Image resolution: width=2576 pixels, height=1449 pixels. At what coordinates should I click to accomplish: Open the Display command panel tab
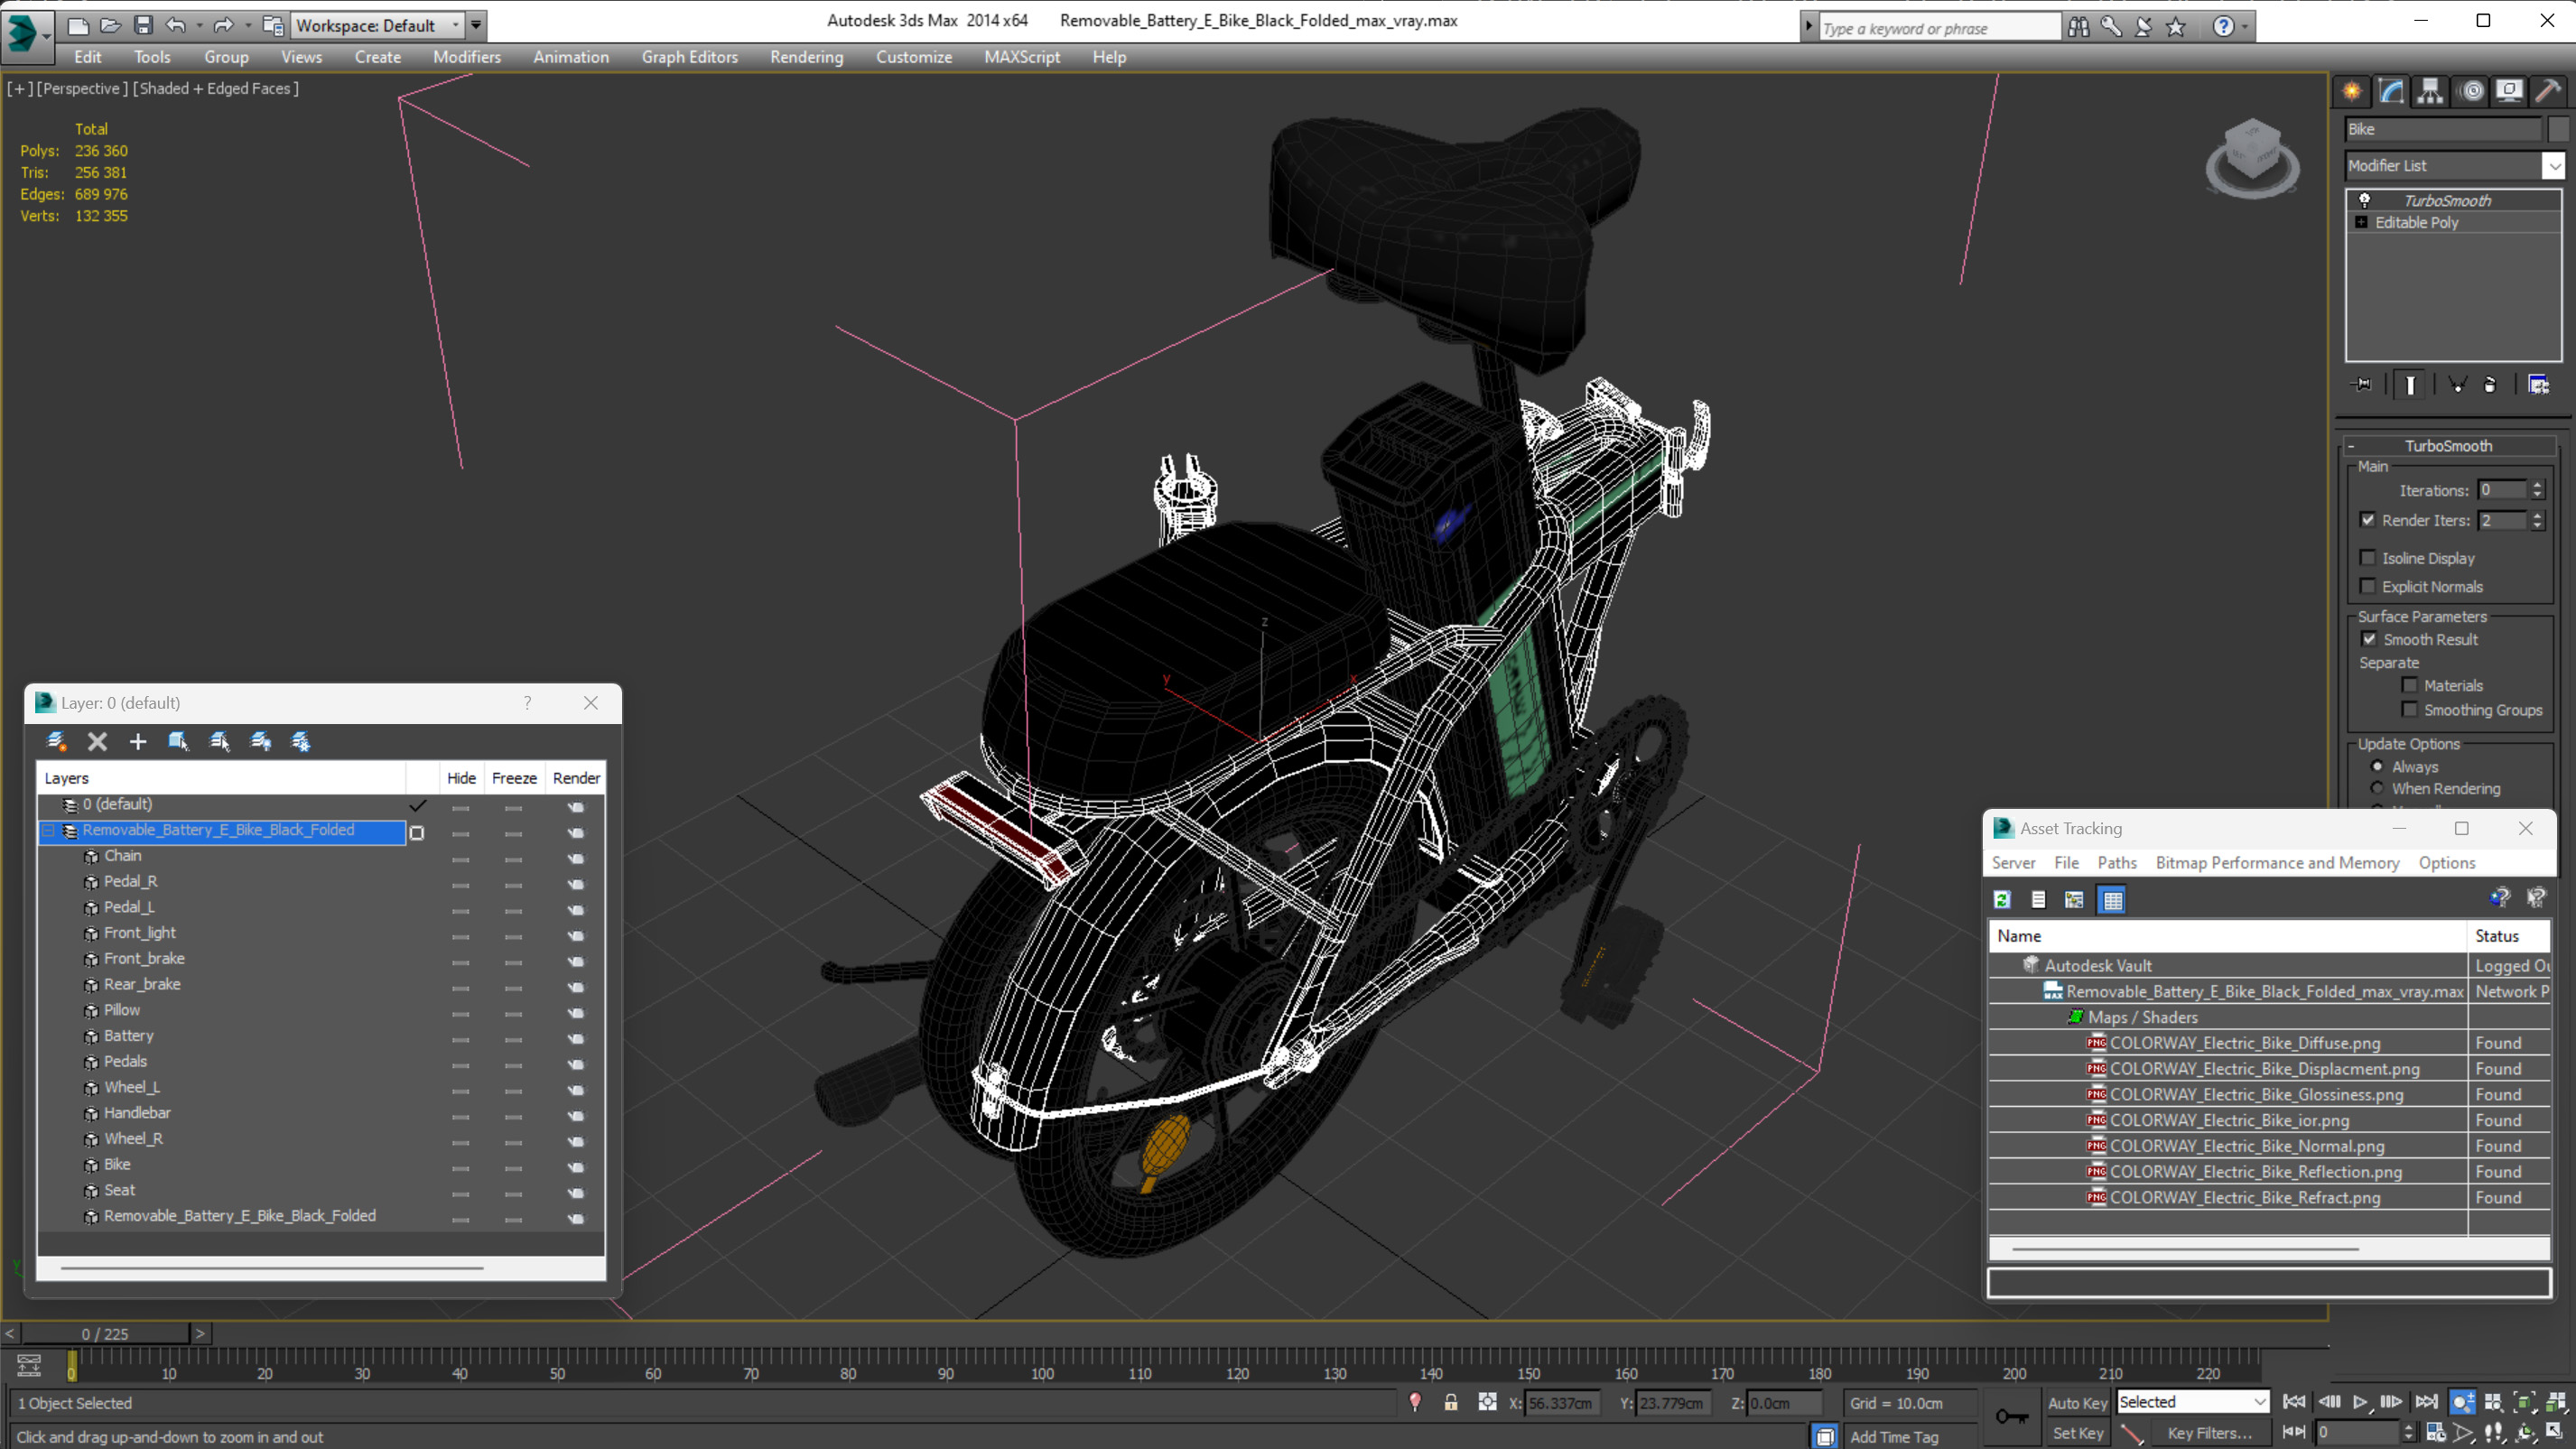[x=2509, y=91]
